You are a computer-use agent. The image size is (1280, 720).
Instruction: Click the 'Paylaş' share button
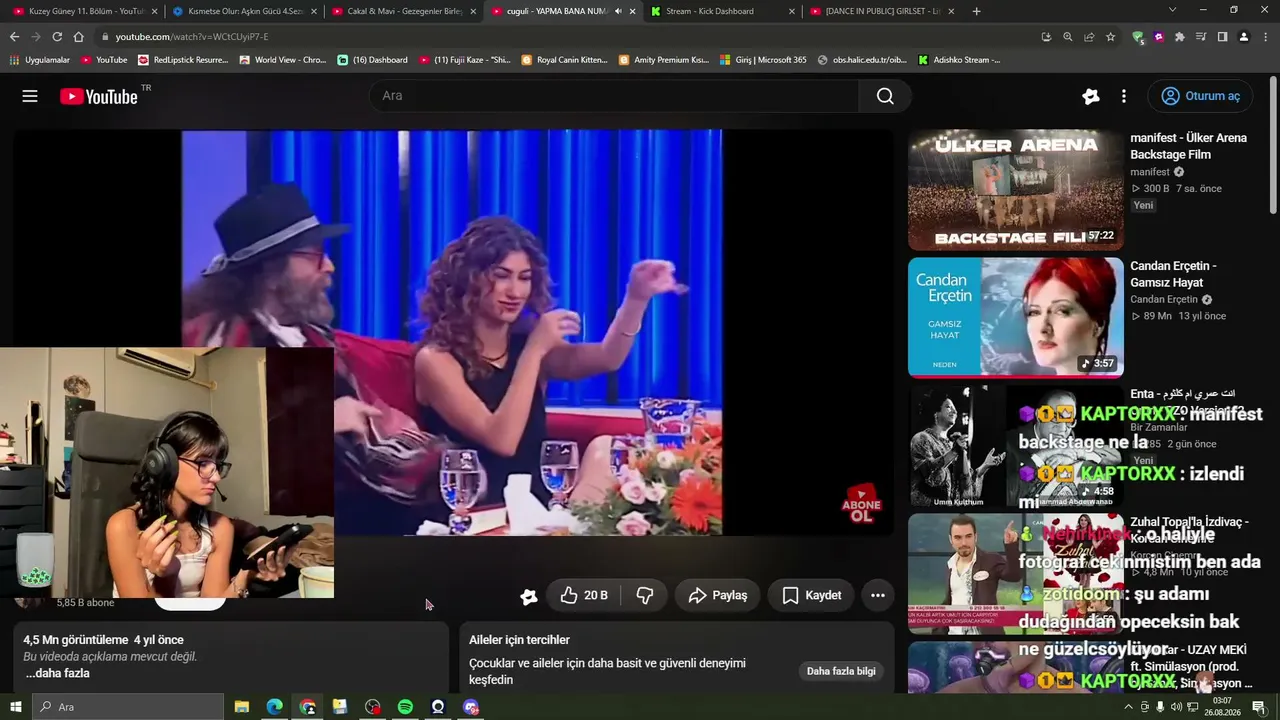[x=718, y=595]
